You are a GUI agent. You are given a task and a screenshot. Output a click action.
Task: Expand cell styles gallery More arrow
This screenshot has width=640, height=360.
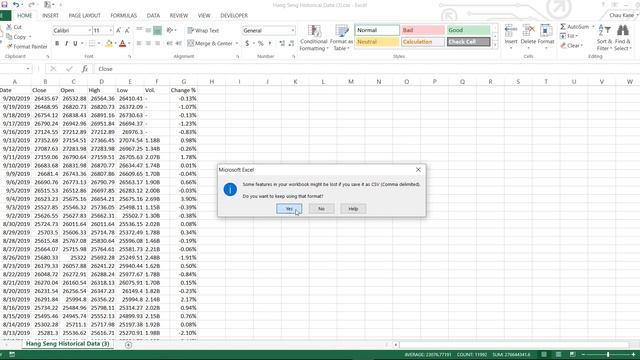[495, 45]
